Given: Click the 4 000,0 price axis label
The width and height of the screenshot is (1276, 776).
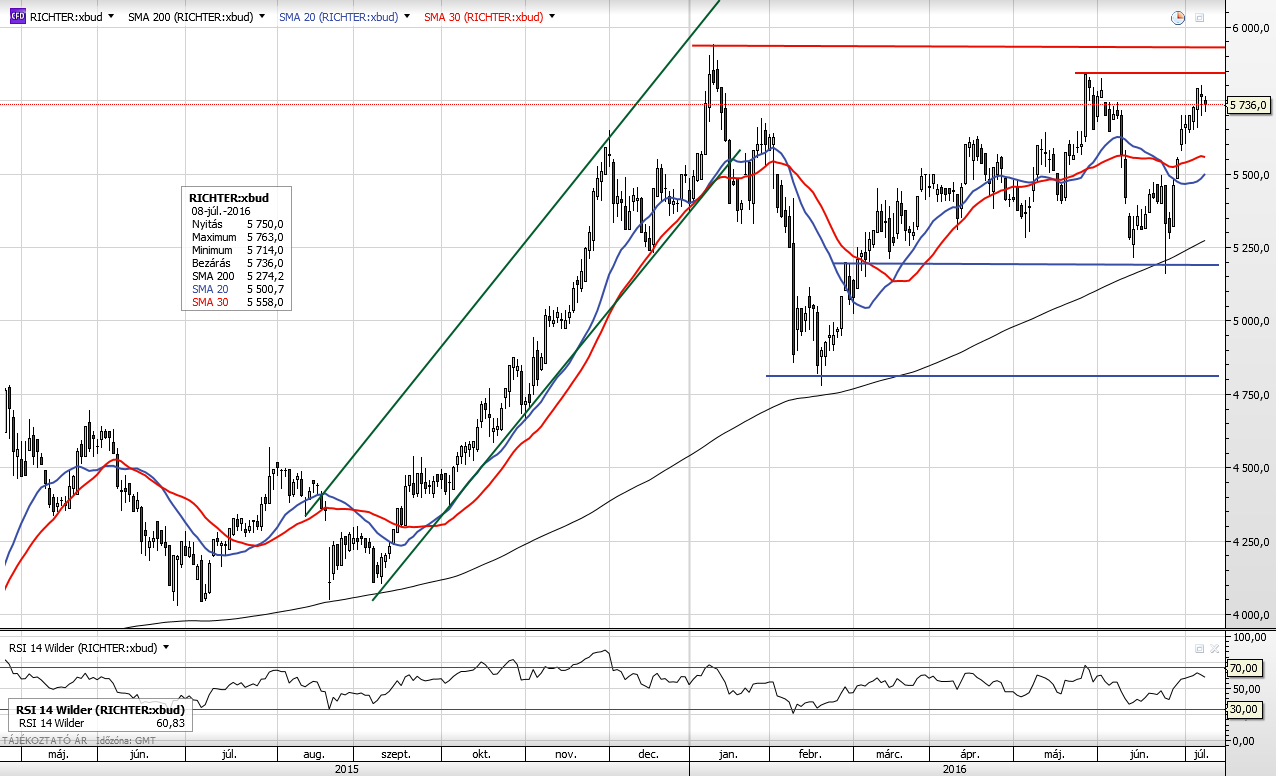Looking at the screenshot, I should [x=1249, y=614].
